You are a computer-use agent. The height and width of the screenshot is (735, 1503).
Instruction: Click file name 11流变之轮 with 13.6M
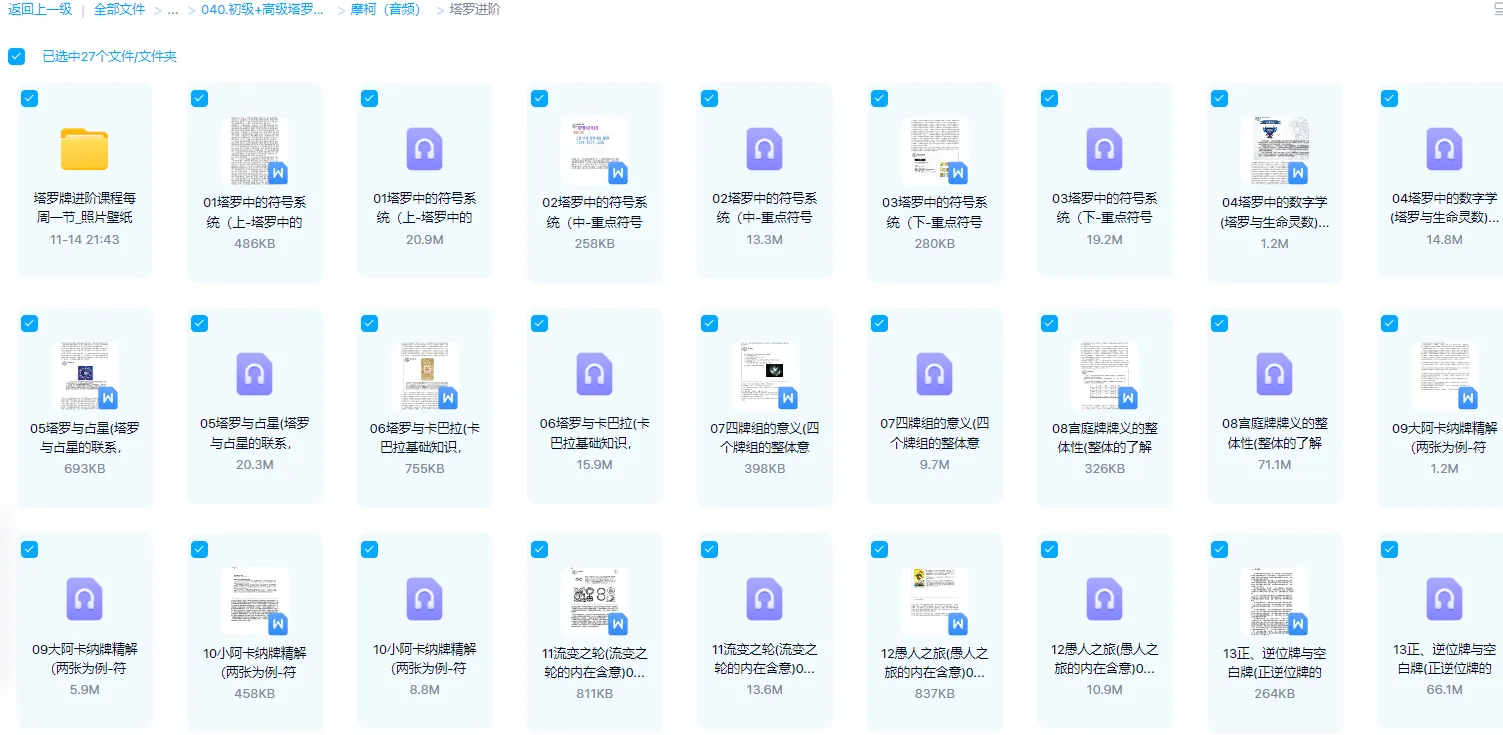click(x=765, y=658)
